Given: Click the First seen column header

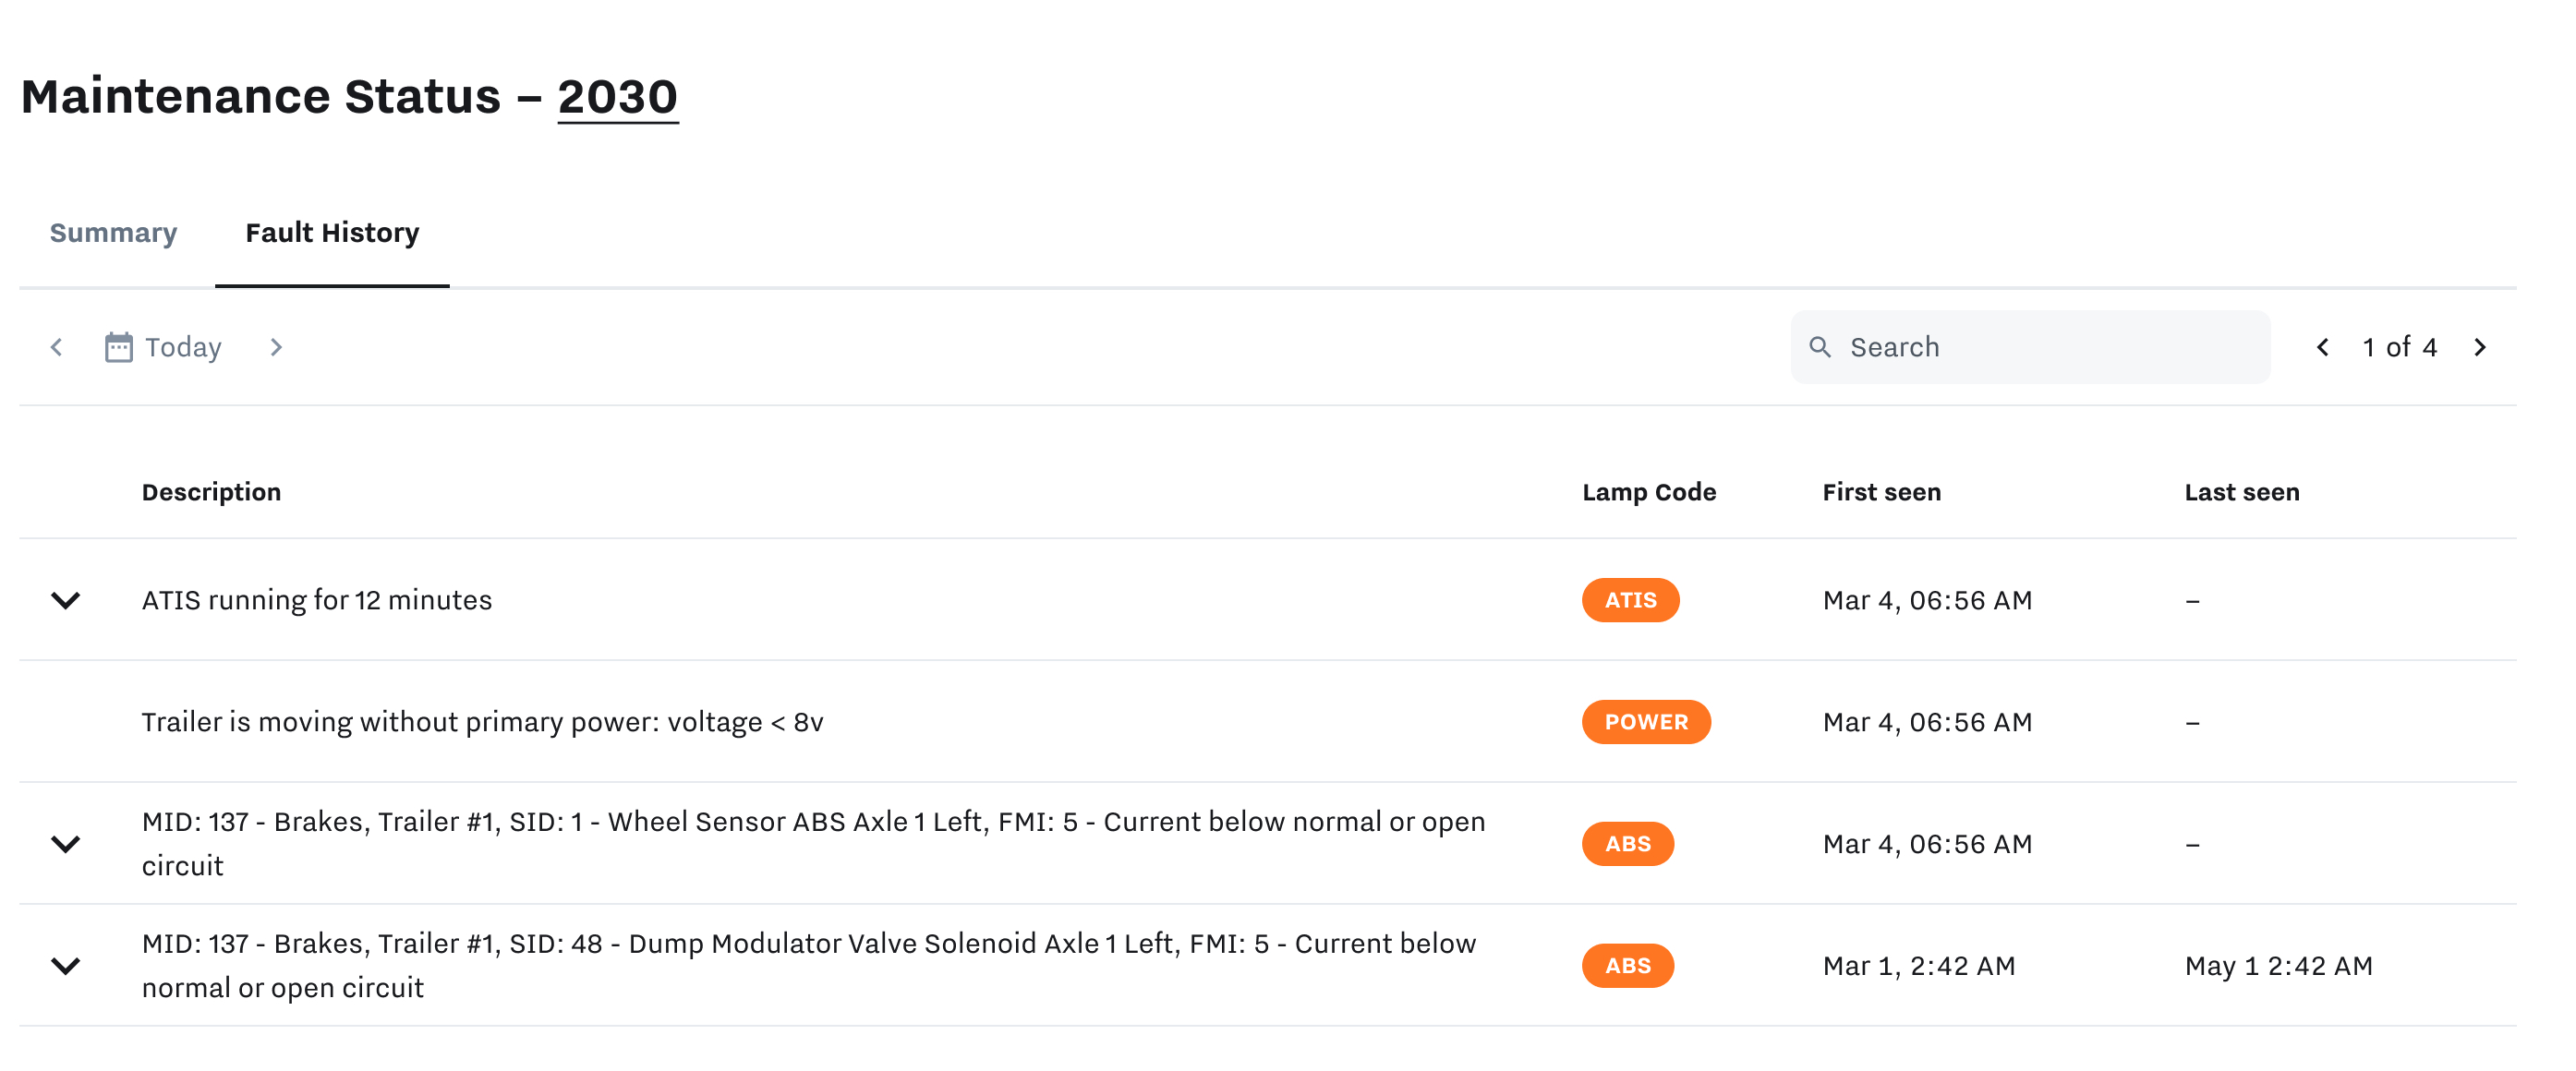Looking at the screenshot, I should click(x=1881, y=492).
